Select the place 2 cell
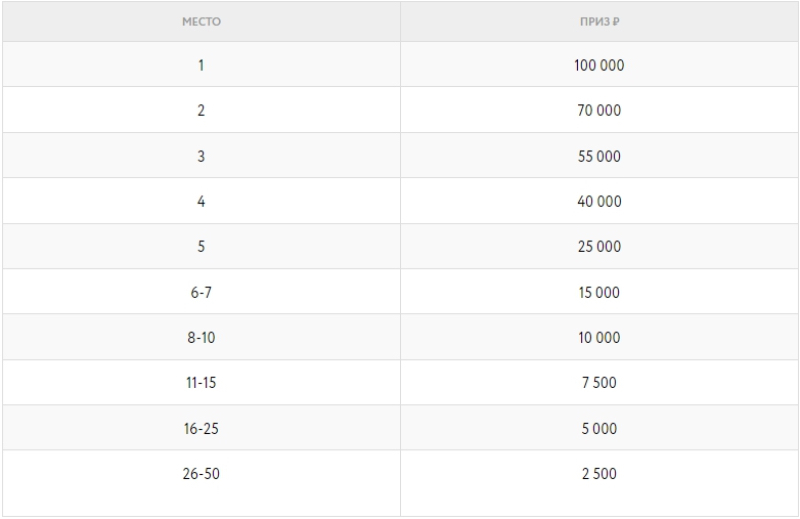The width and height of the screenshot is (800, 519). pos(201,110)
